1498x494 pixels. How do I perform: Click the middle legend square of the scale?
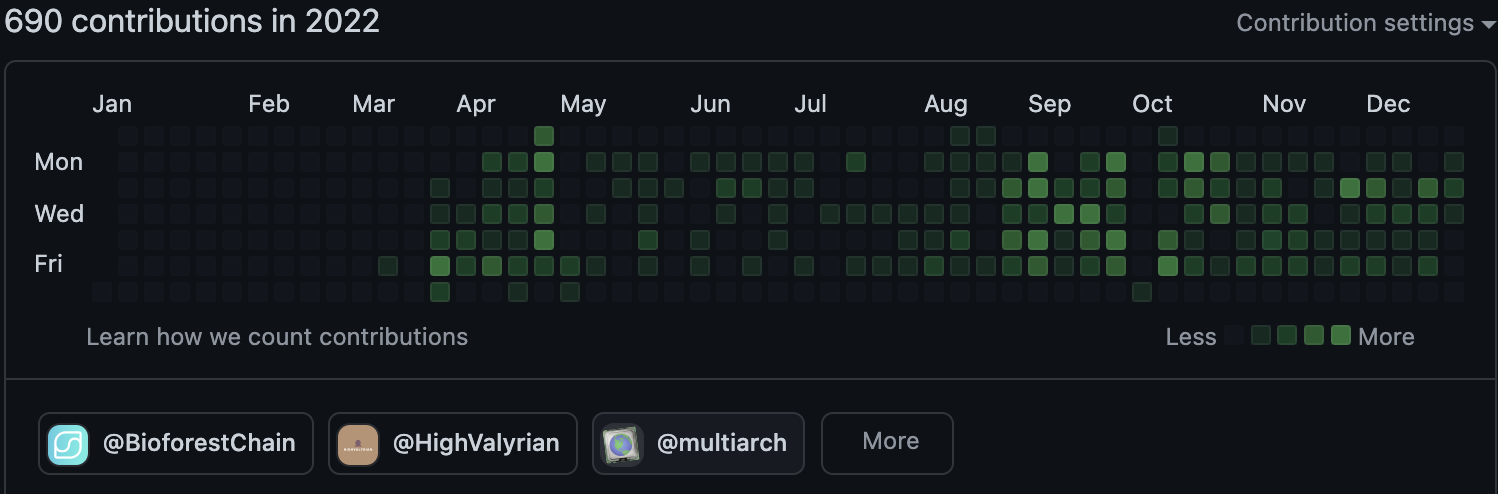[1288, 335]
